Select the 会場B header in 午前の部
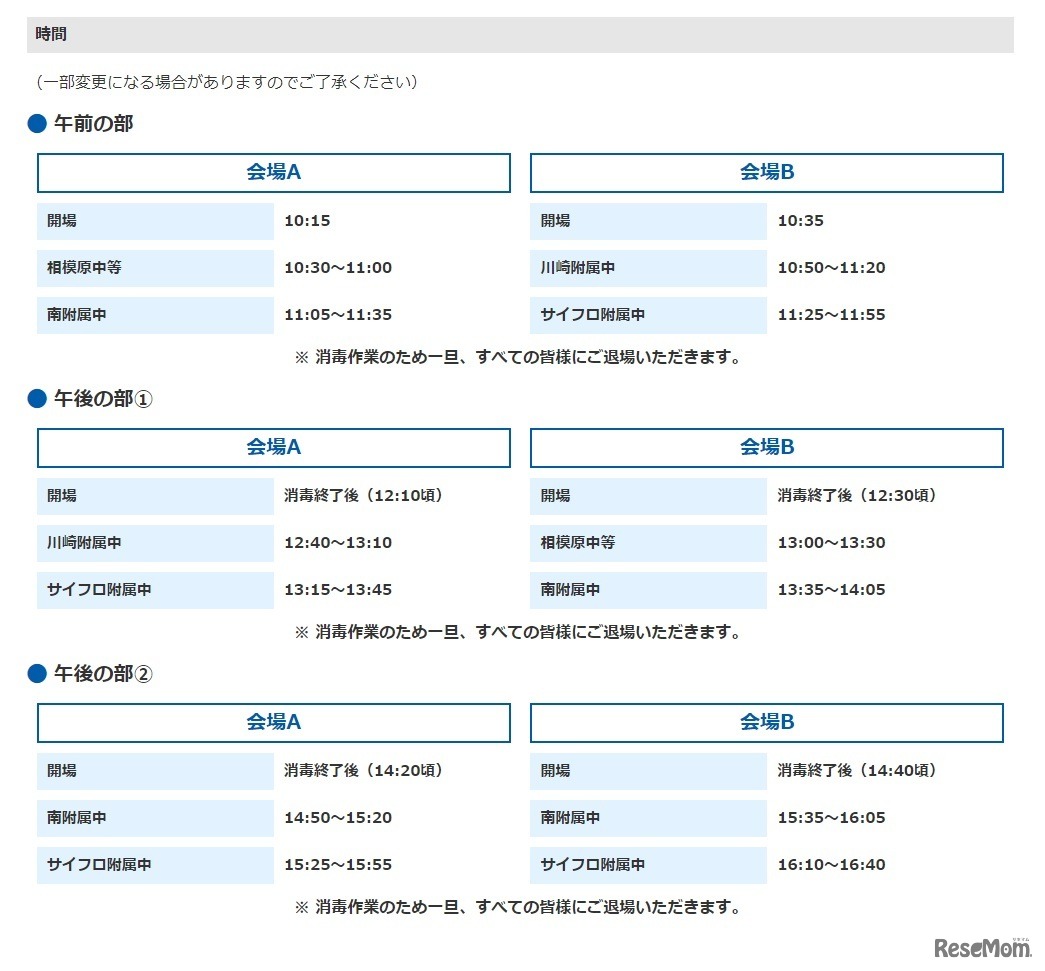The width and height of the screenshot is (1045, 971). (765, 172)
